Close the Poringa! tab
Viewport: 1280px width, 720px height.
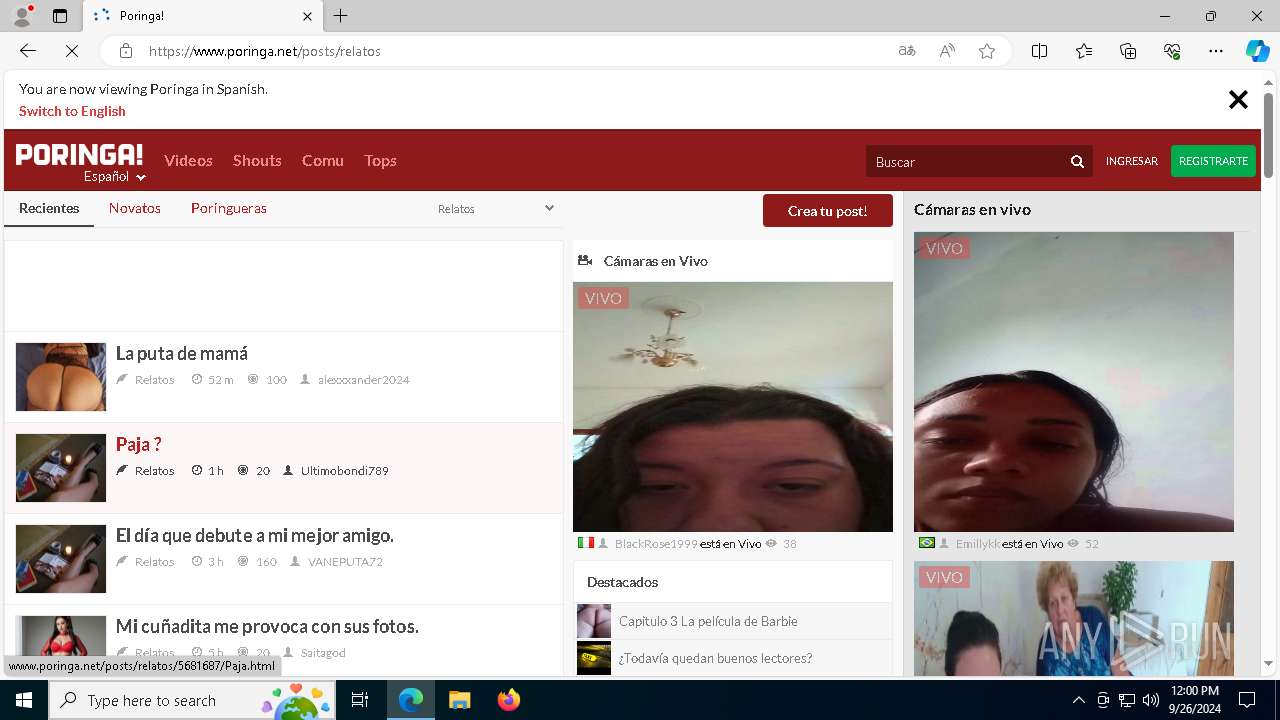308,16
